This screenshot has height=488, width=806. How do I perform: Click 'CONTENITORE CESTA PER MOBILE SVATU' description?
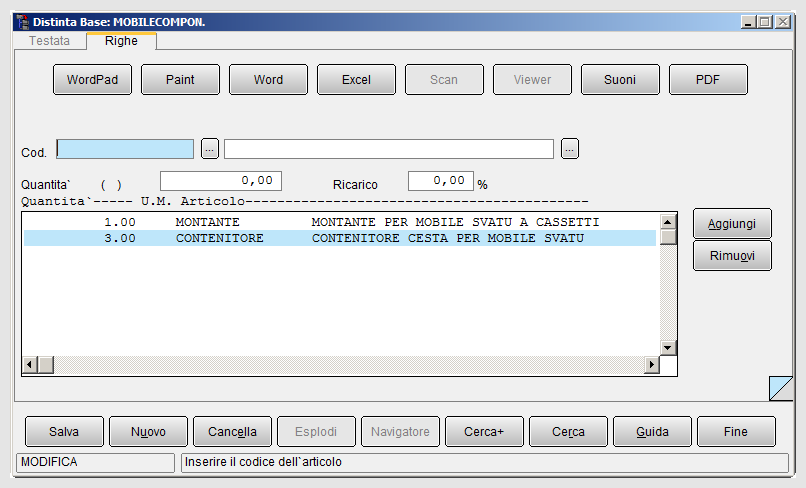point(448,238)
